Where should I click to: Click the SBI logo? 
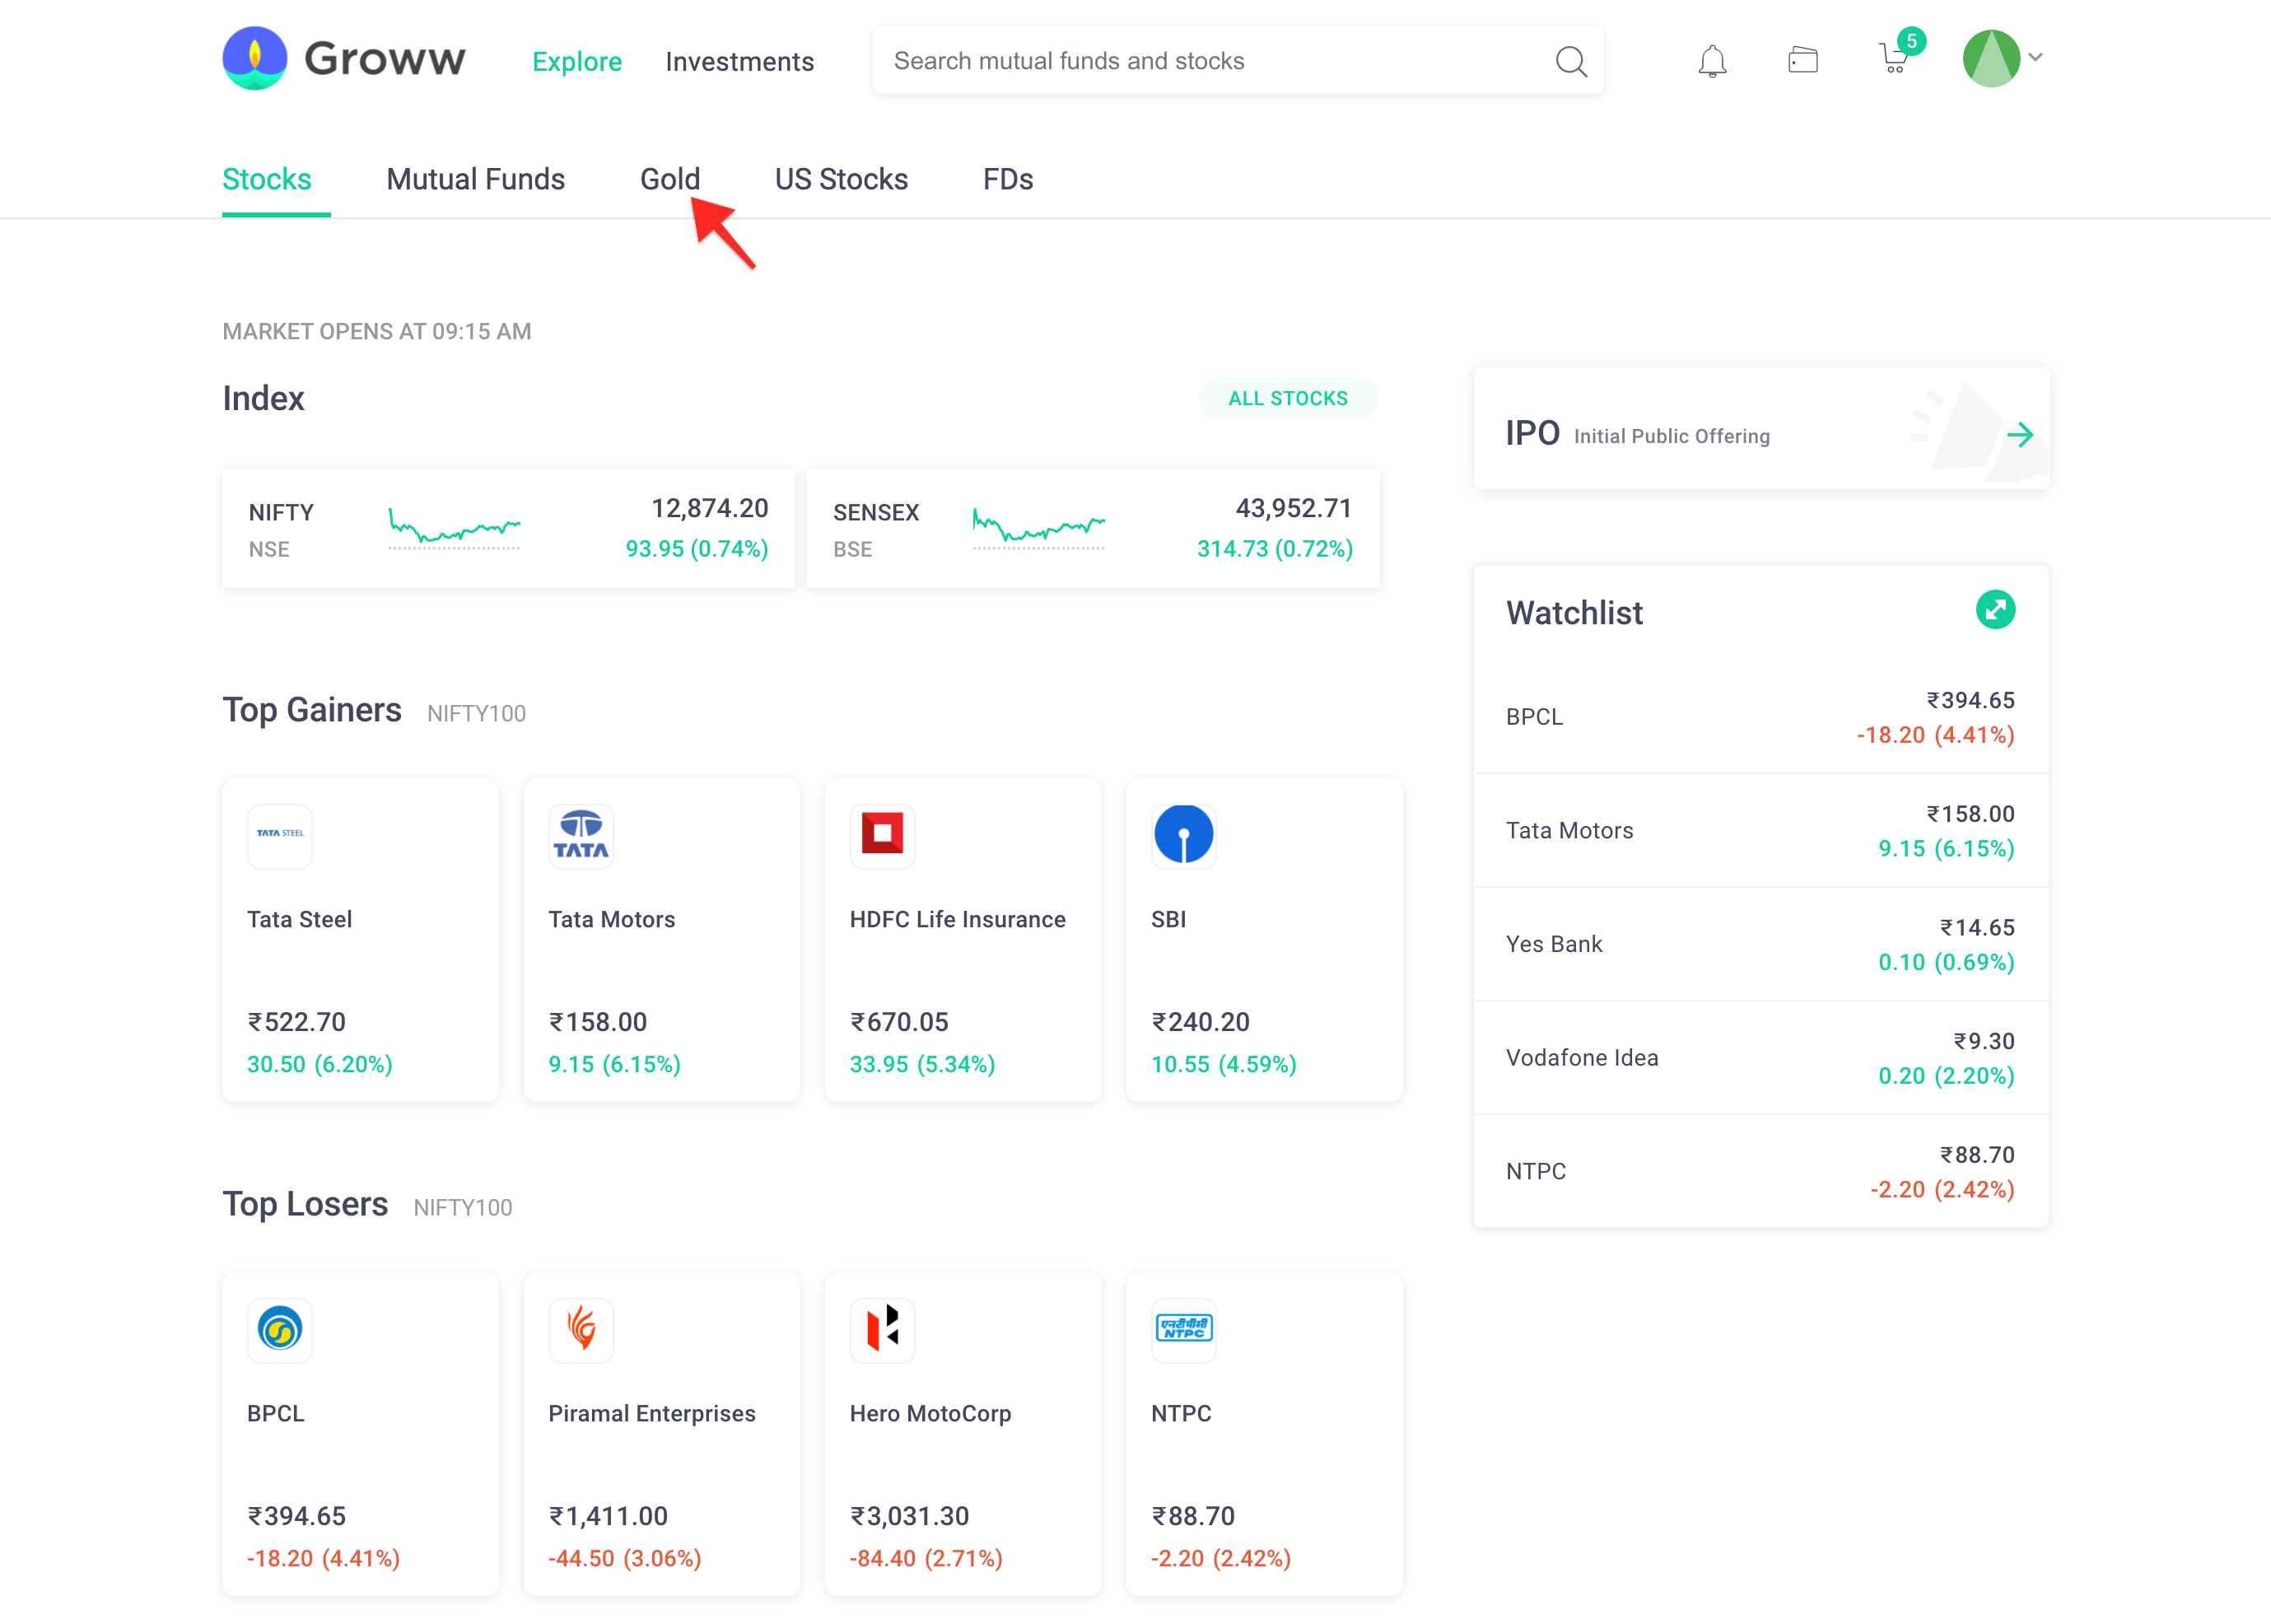(x=1184, y=835)
